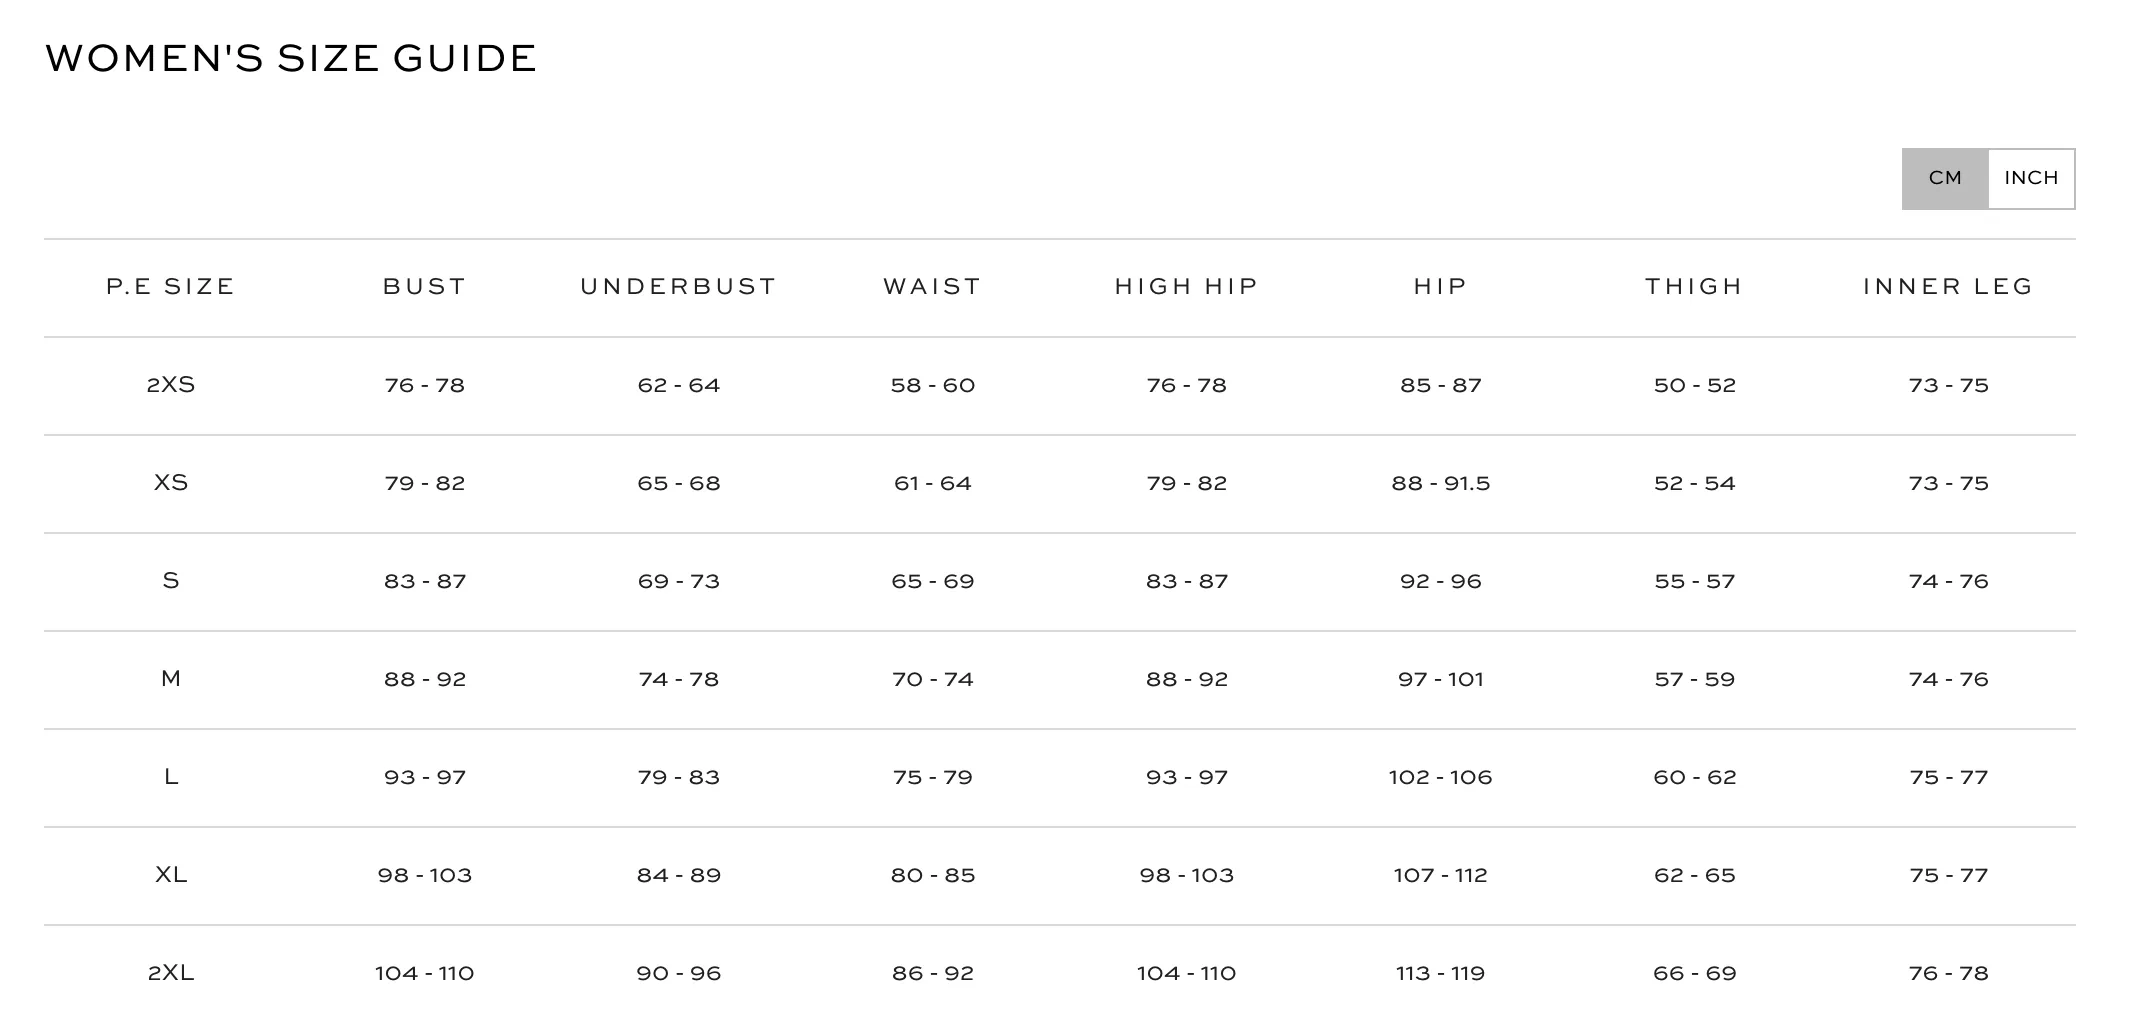Viewport: 2146px width, 1020px height.
Task: Select the HIGH HIP column header
Action: (x=1187, y=287)
